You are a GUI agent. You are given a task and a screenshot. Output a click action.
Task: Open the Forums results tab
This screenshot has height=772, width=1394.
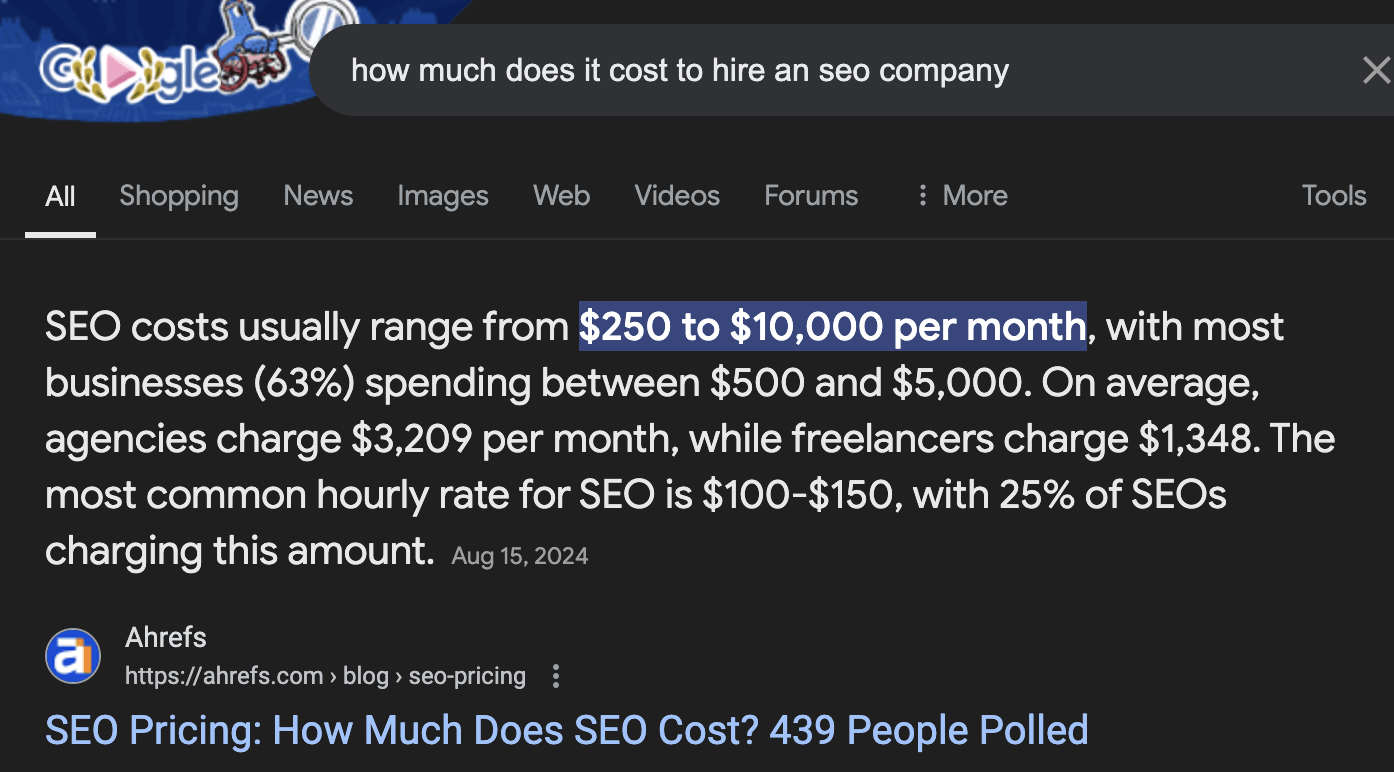coord(811,195)
